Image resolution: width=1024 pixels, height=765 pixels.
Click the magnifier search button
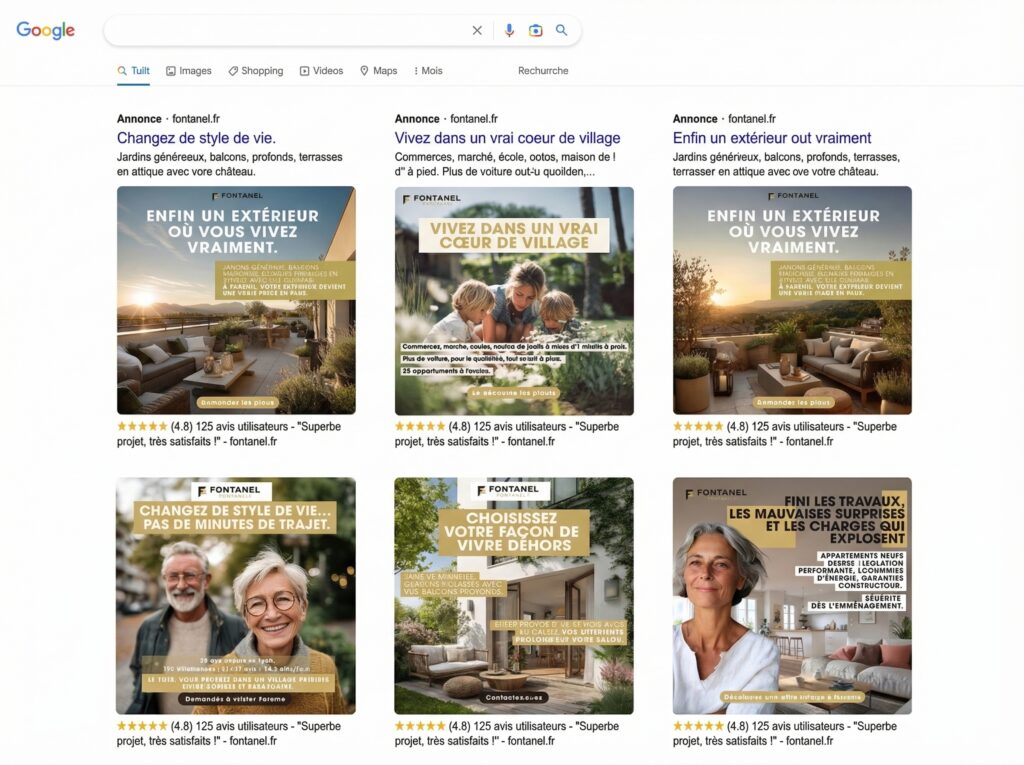[x=562, y=30]
